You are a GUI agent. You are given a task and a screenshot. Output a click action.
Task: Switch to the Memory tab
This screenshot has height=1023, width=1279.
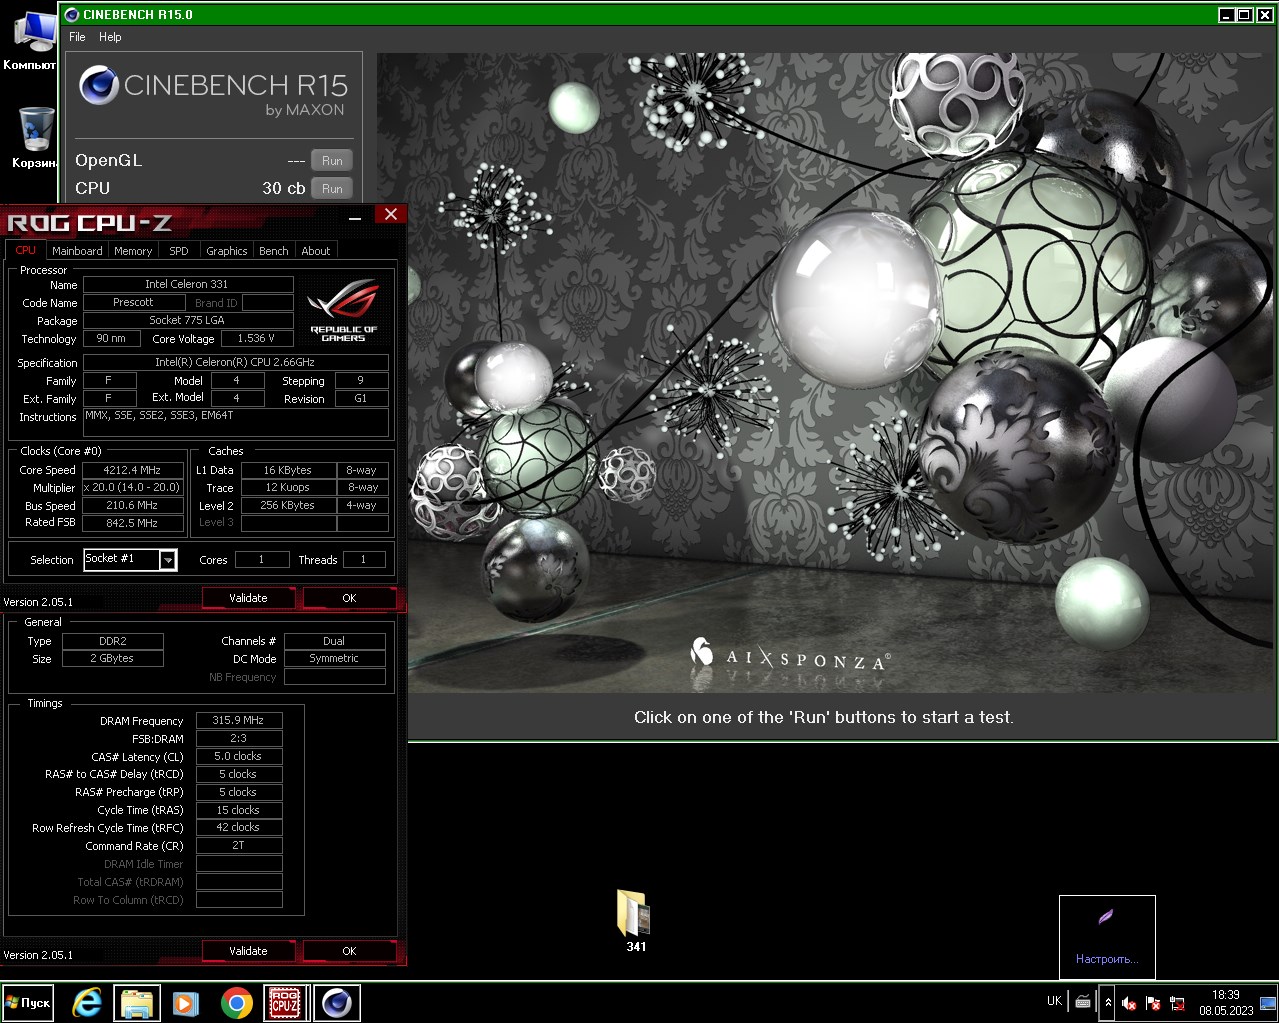point(133,251)
